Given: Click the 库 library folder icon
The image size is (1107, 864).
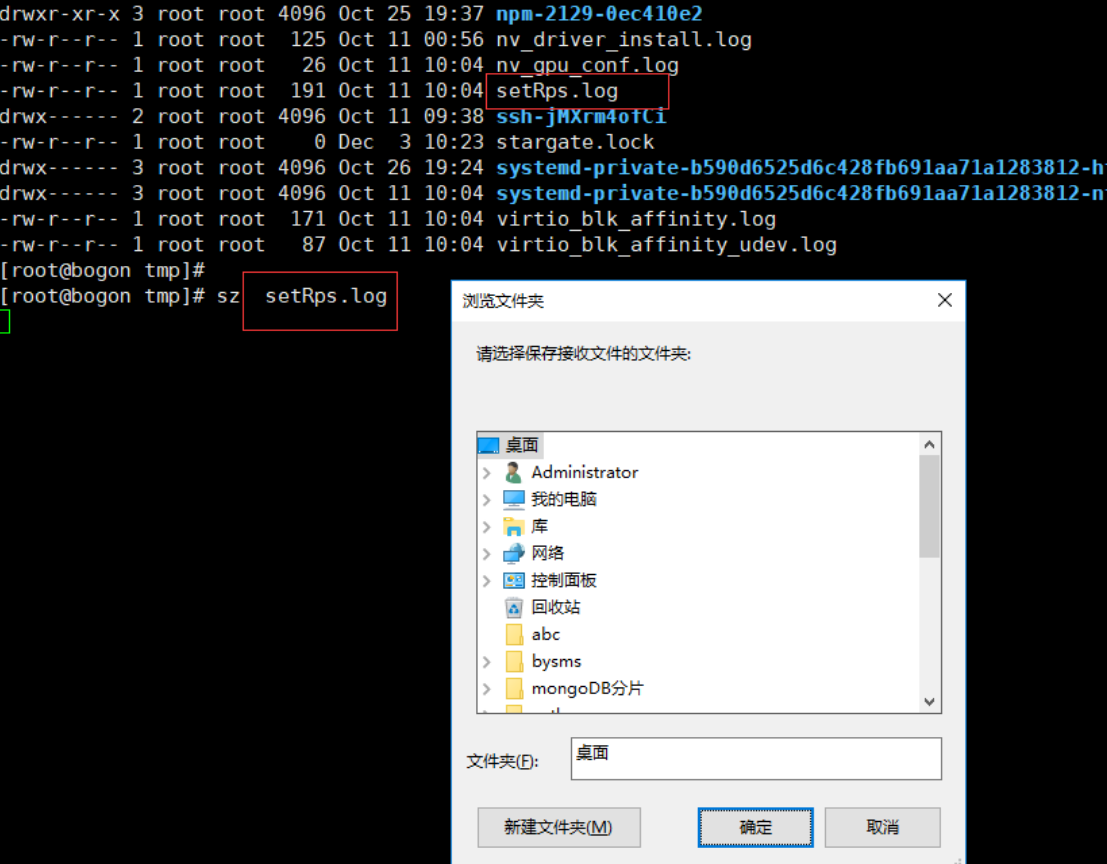Looking at the screenshot, I should click(x=513, y=527).
